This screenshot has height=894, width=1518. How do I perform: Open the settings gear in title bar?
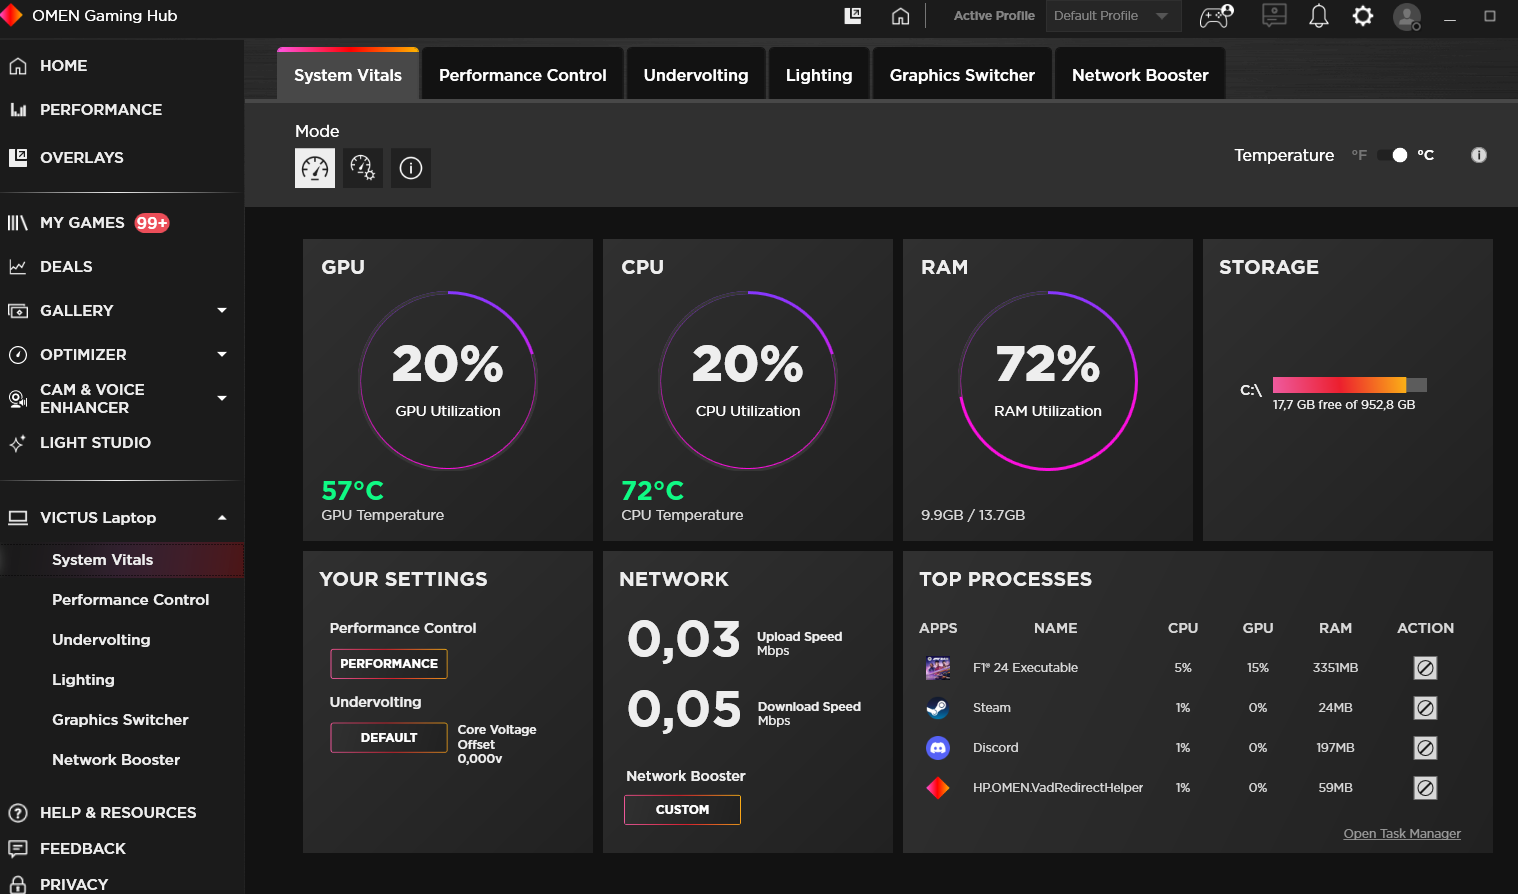point(1363,16)
